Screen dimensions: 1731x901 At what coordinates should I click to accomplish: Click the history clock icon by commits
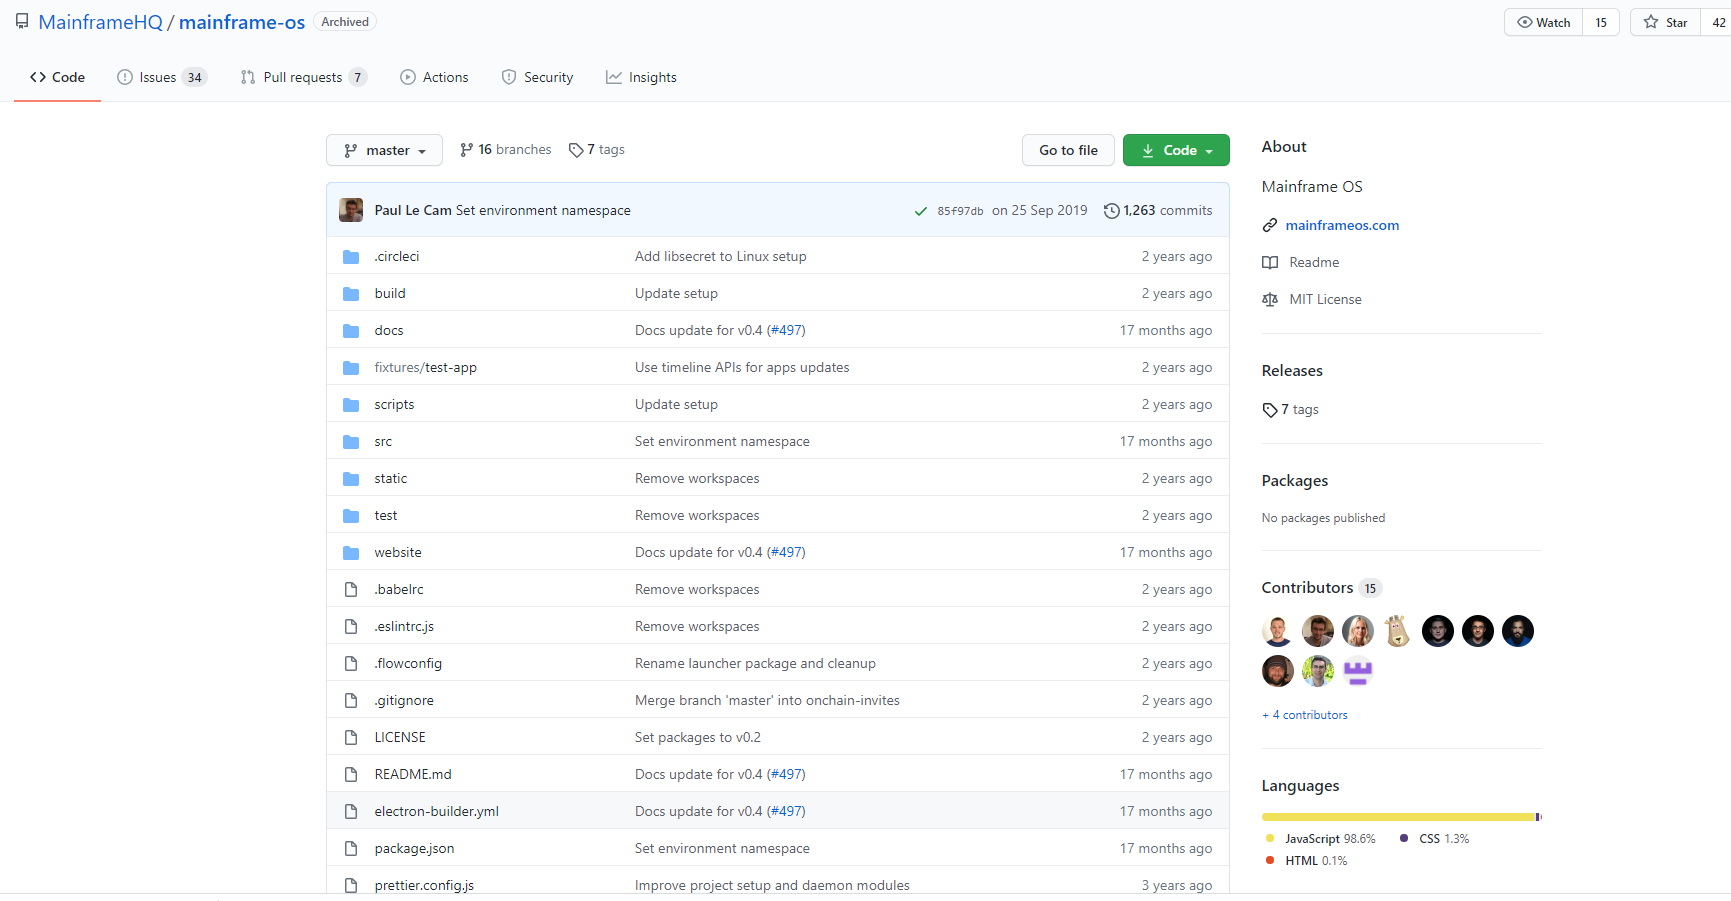pos(1111,211)
